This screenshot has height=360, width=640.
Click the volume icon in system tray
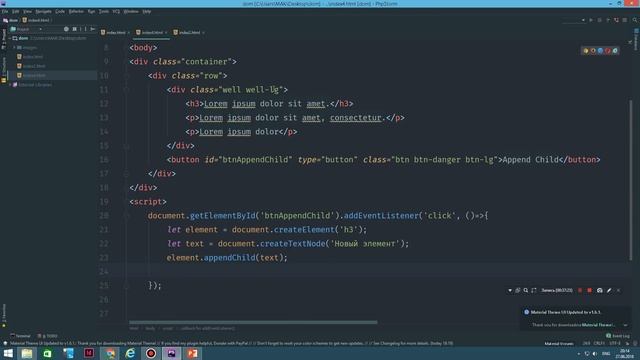coord(595,353)
